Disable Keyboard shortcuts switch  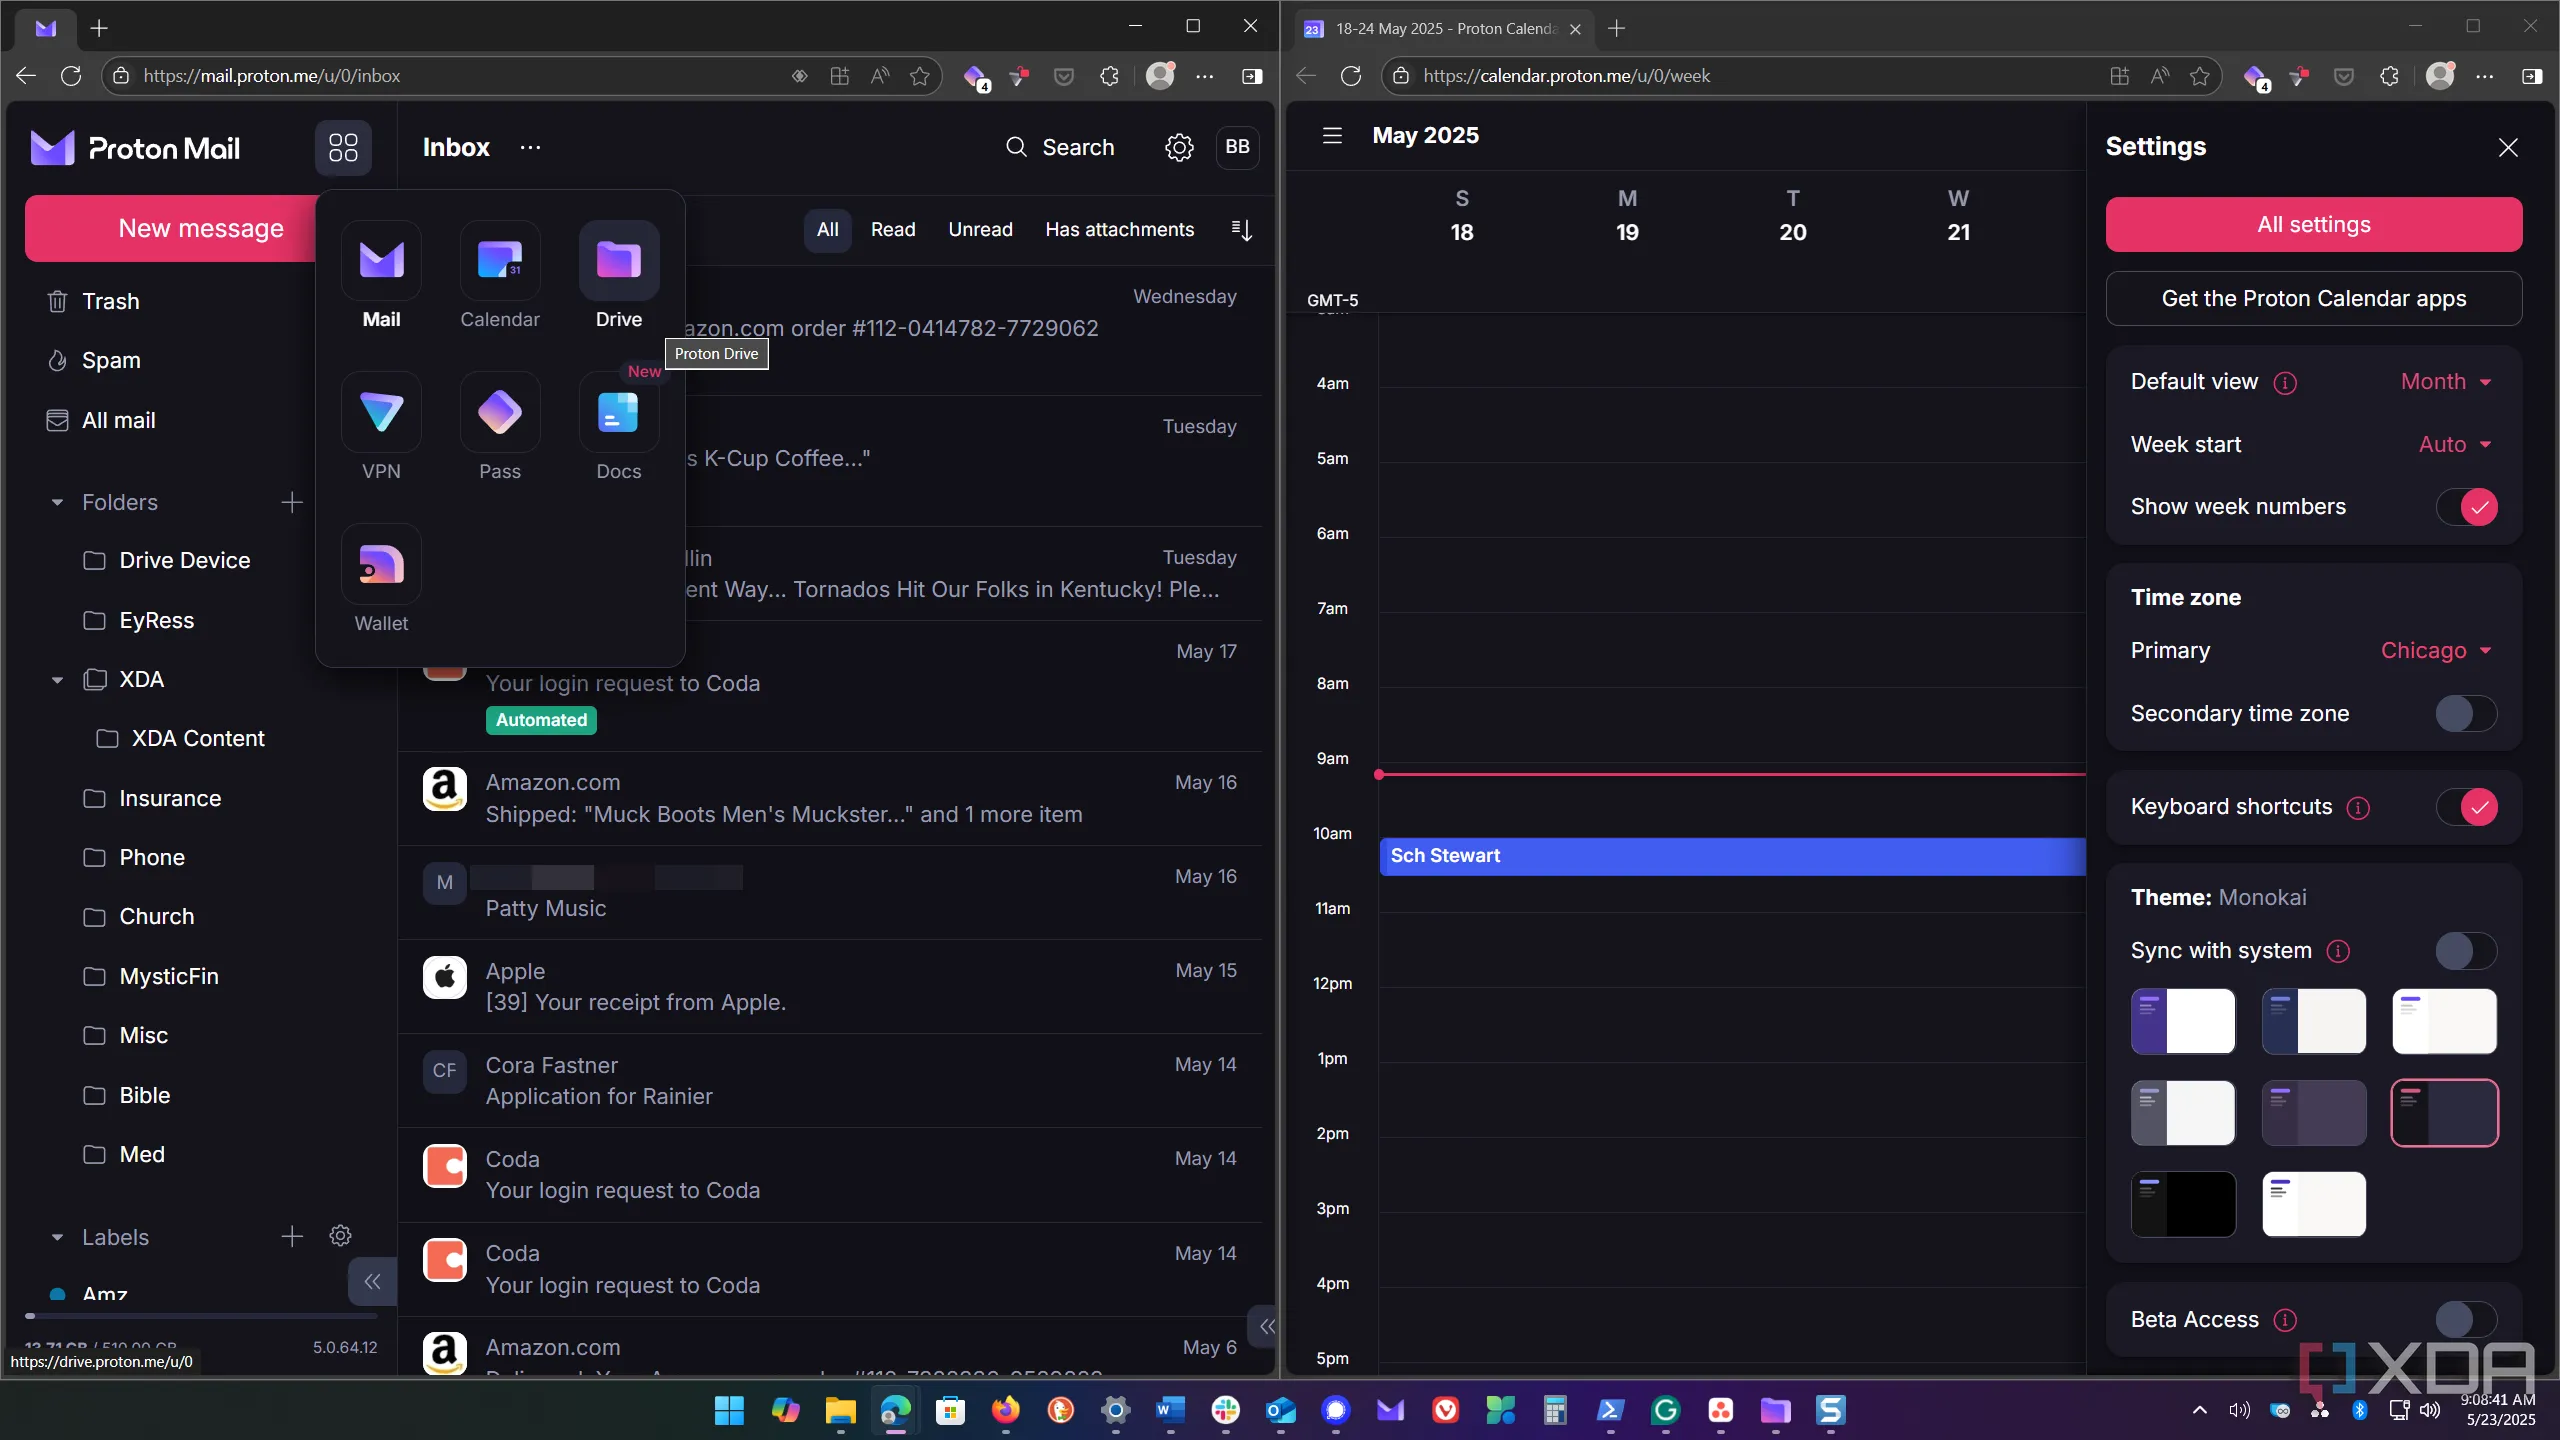2466,807
